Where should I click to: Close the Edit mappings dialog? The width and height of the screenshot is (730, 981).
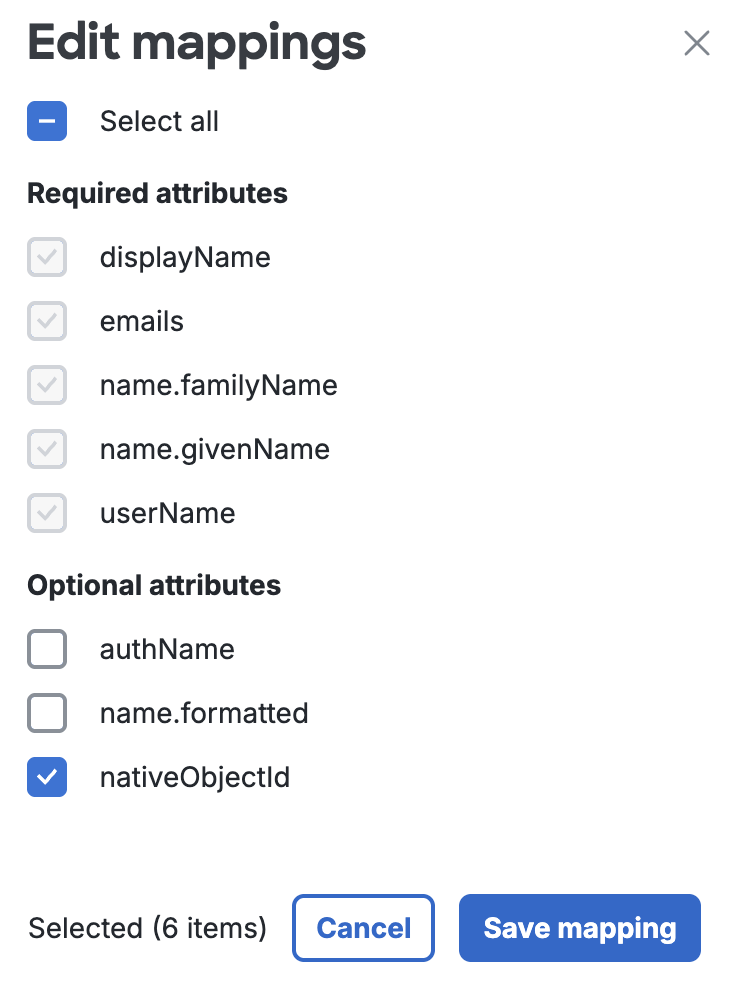click(697, 43)
